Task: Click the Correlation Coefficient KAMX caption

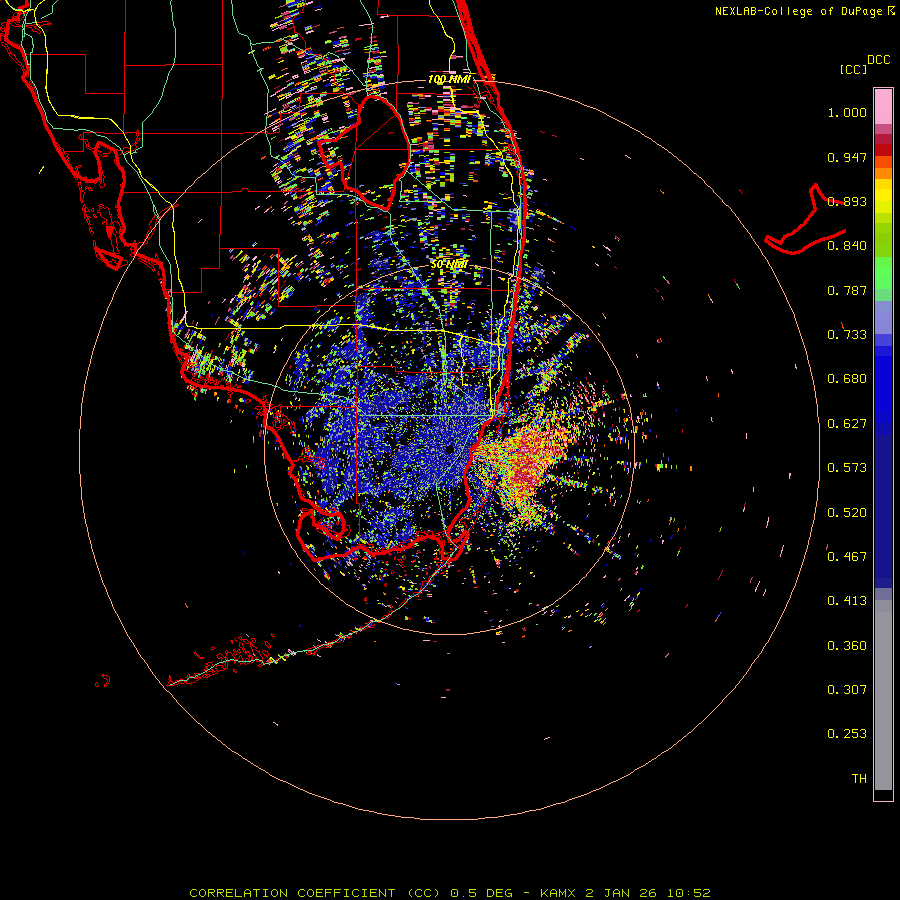Action: point(449,893)
